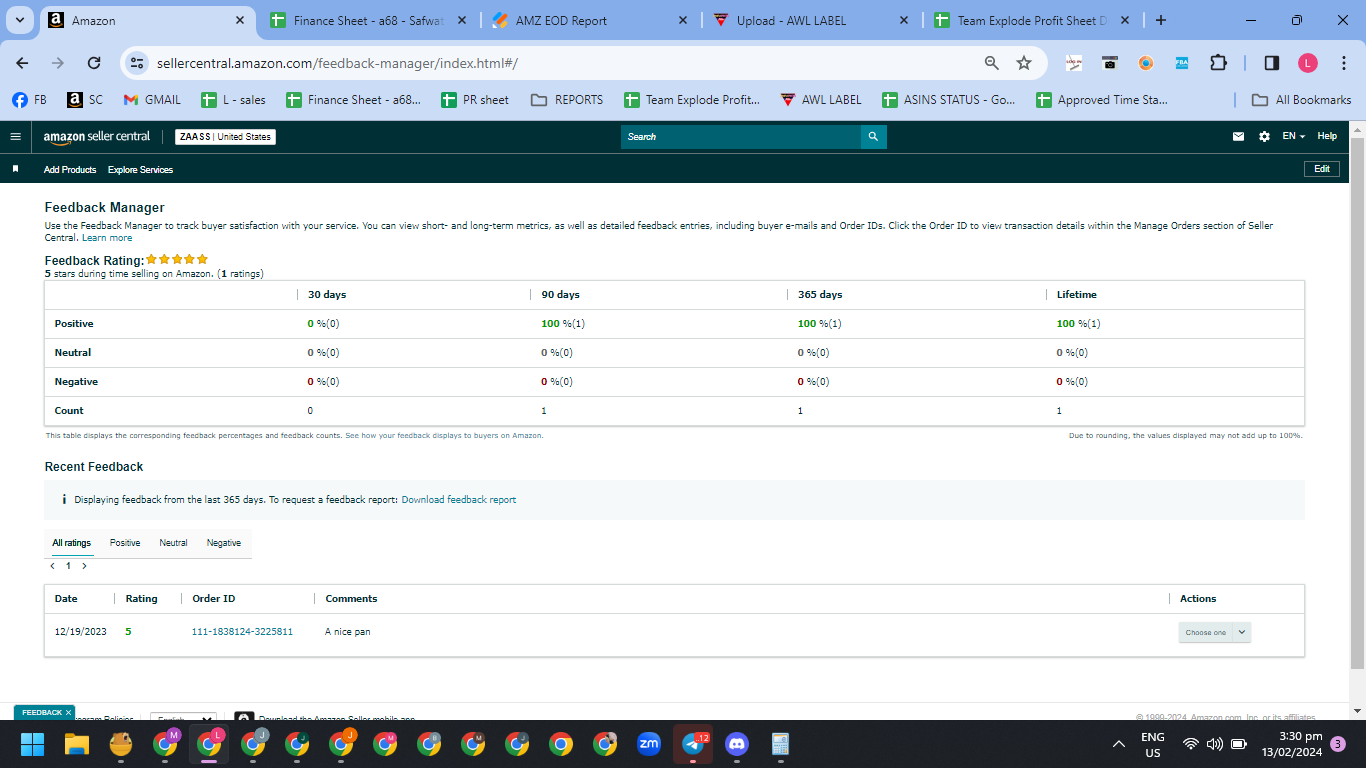Open File Explorer from the taskbar

click(x=77, y=744)
